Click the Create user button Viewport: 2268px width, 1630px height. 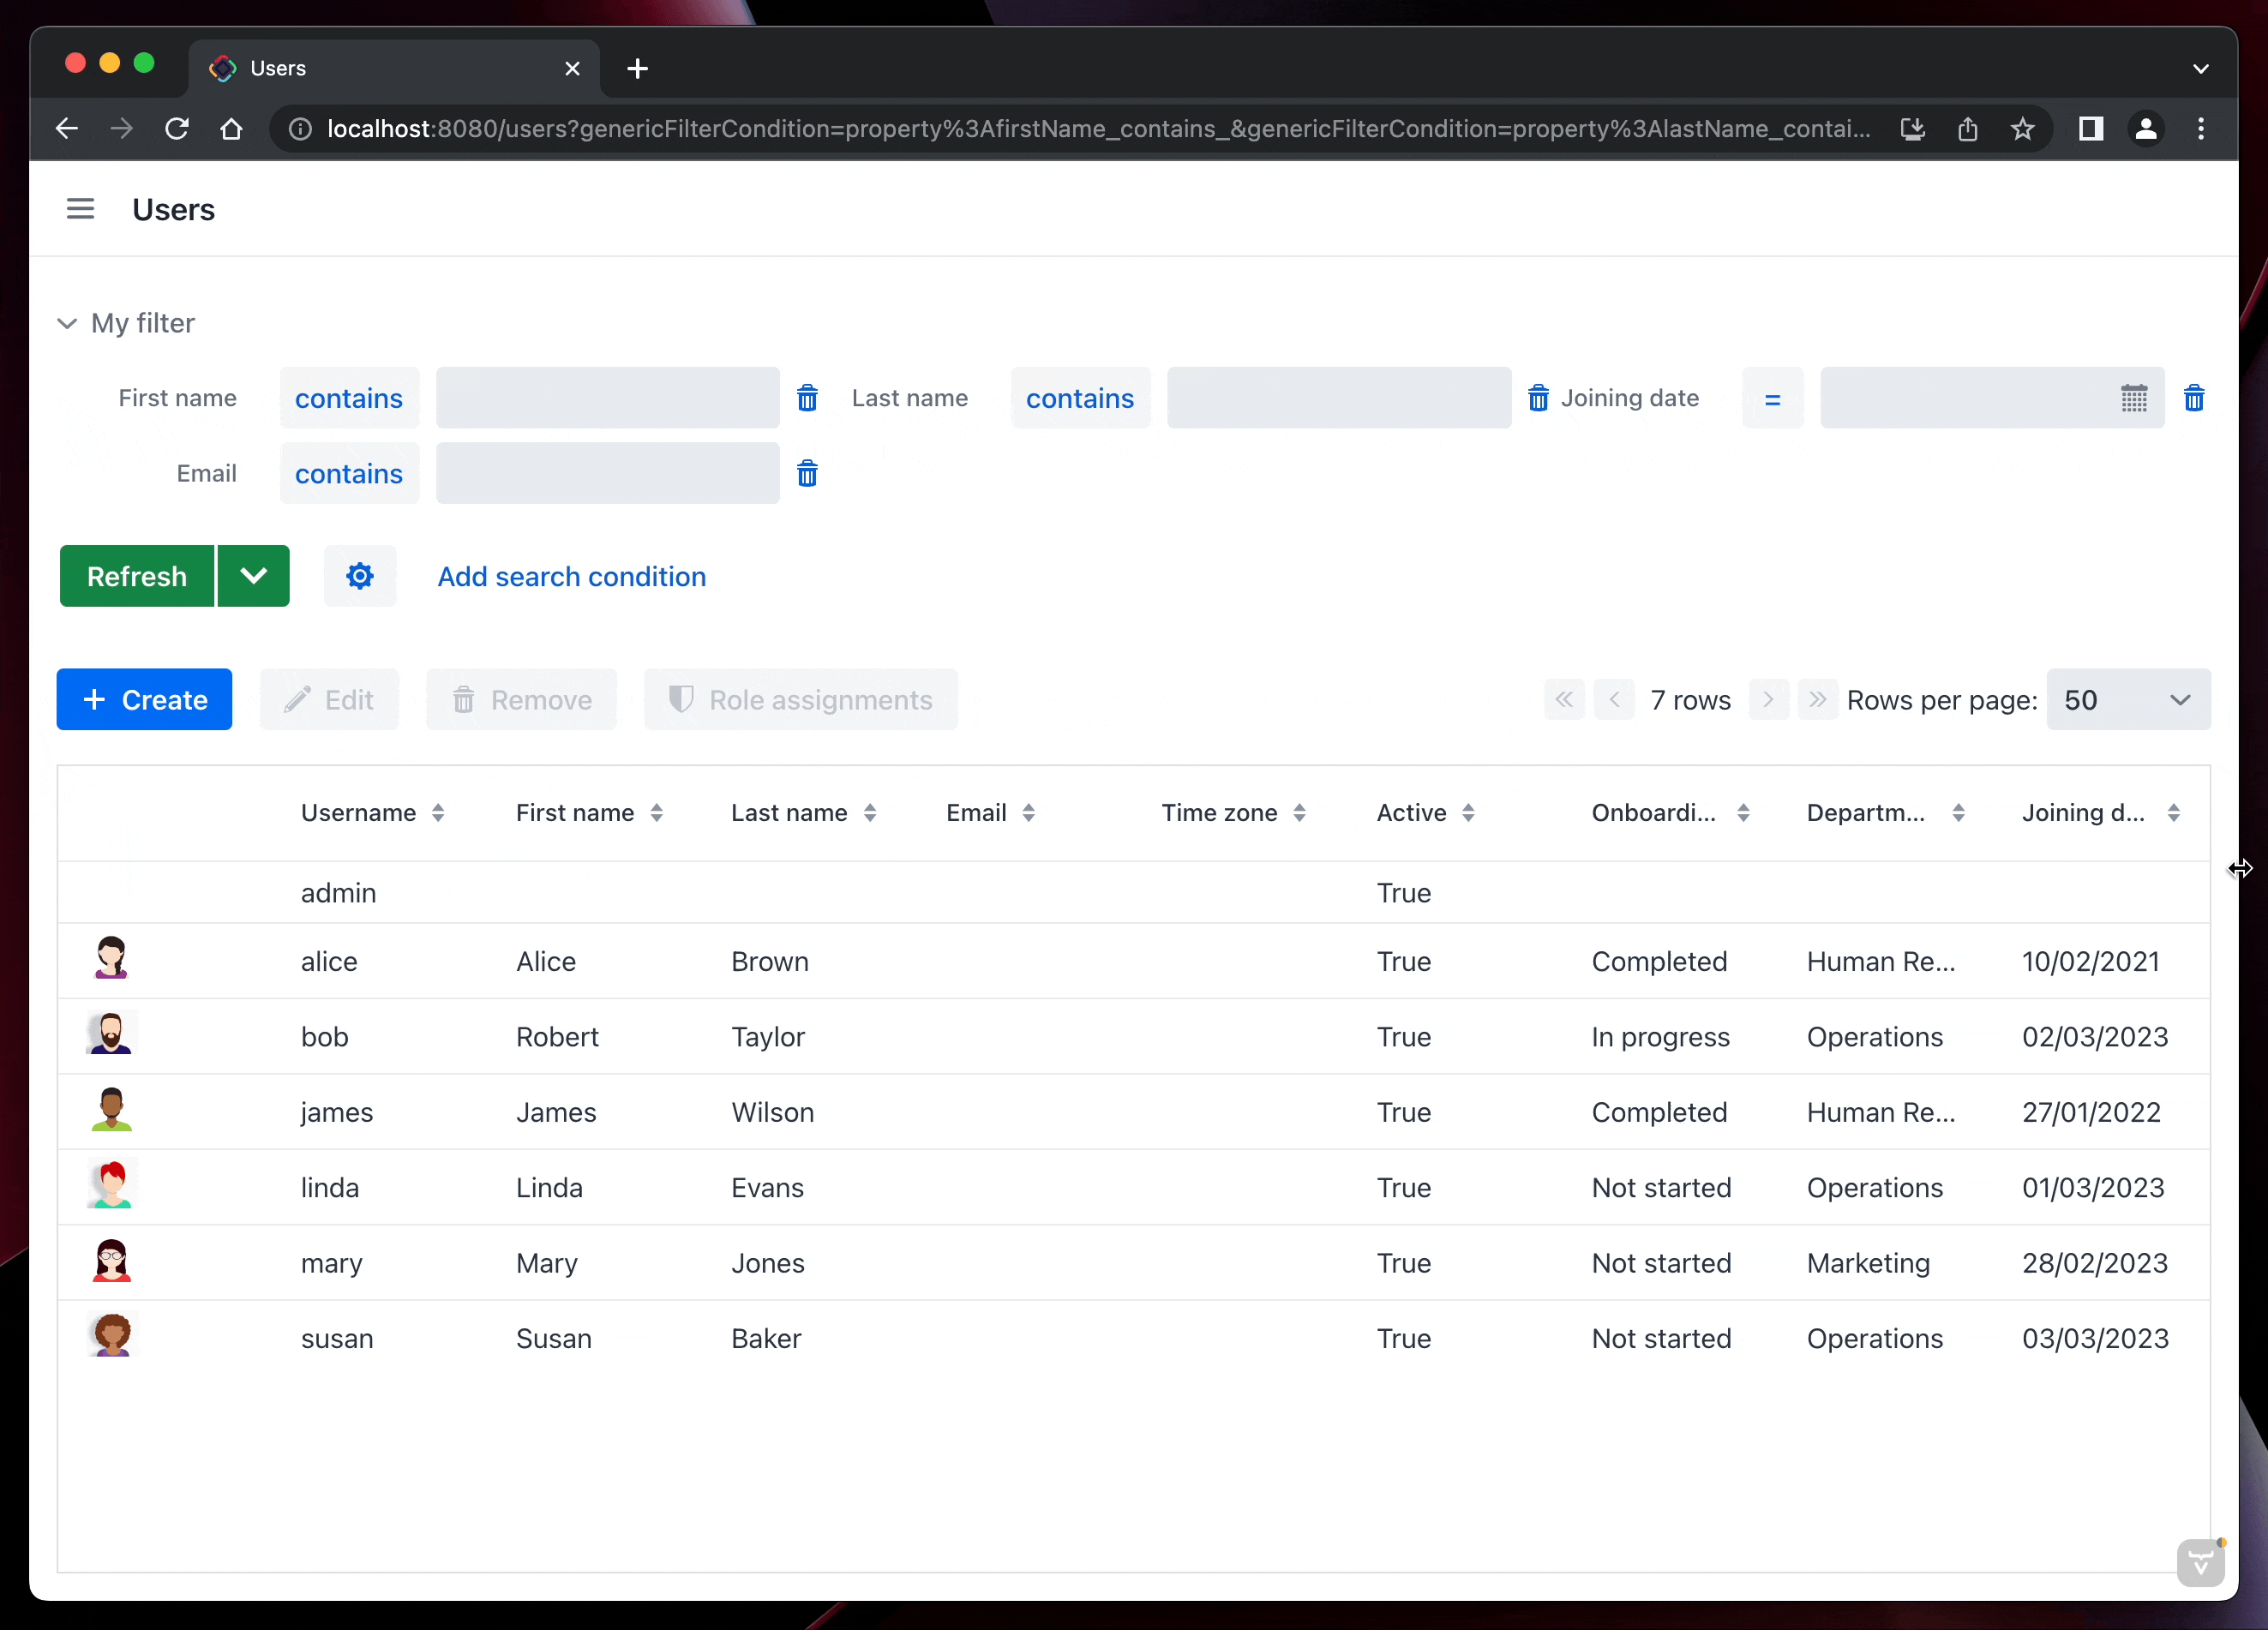click(x=144, y=700)
